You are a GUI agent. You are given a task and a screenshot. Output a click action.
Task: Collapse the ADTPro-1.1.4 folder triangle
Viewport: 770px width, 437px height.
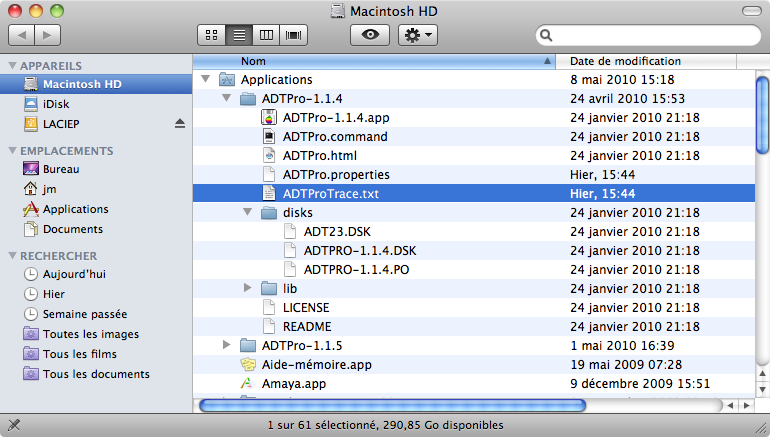(x=226, y=98)
